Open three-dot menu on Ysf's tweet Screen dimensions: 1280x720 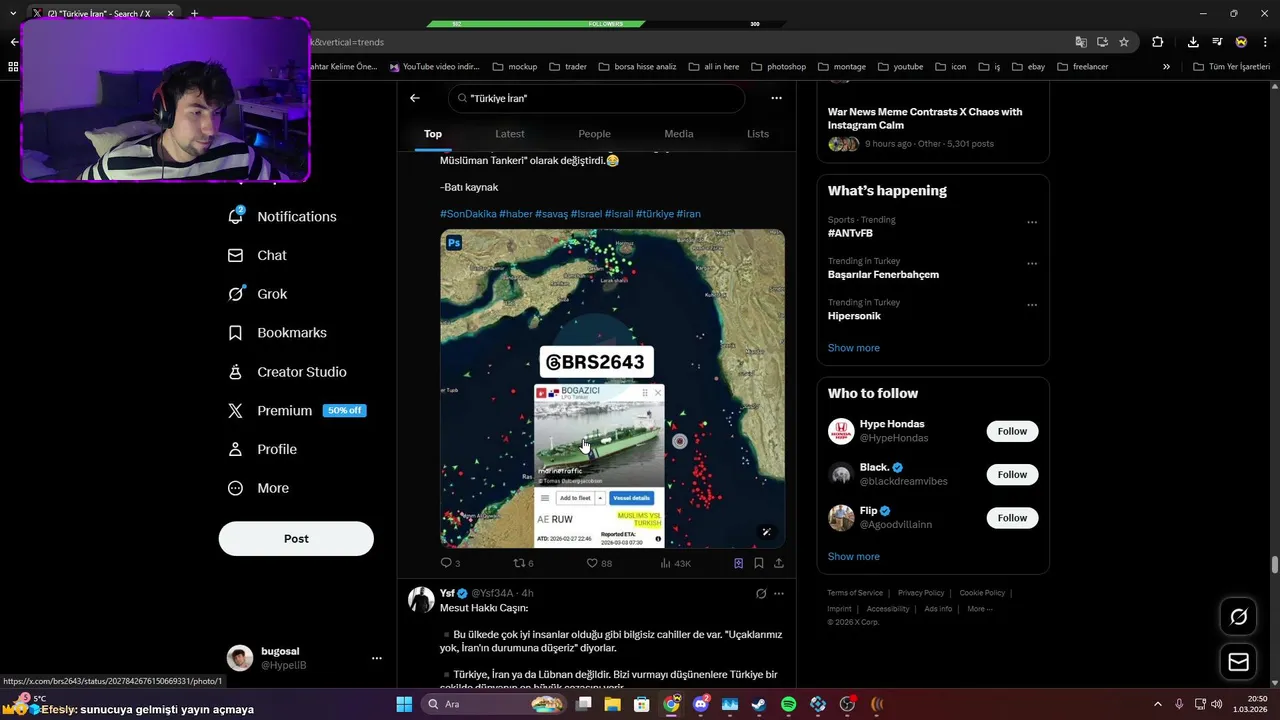click(x=779, y=593)
